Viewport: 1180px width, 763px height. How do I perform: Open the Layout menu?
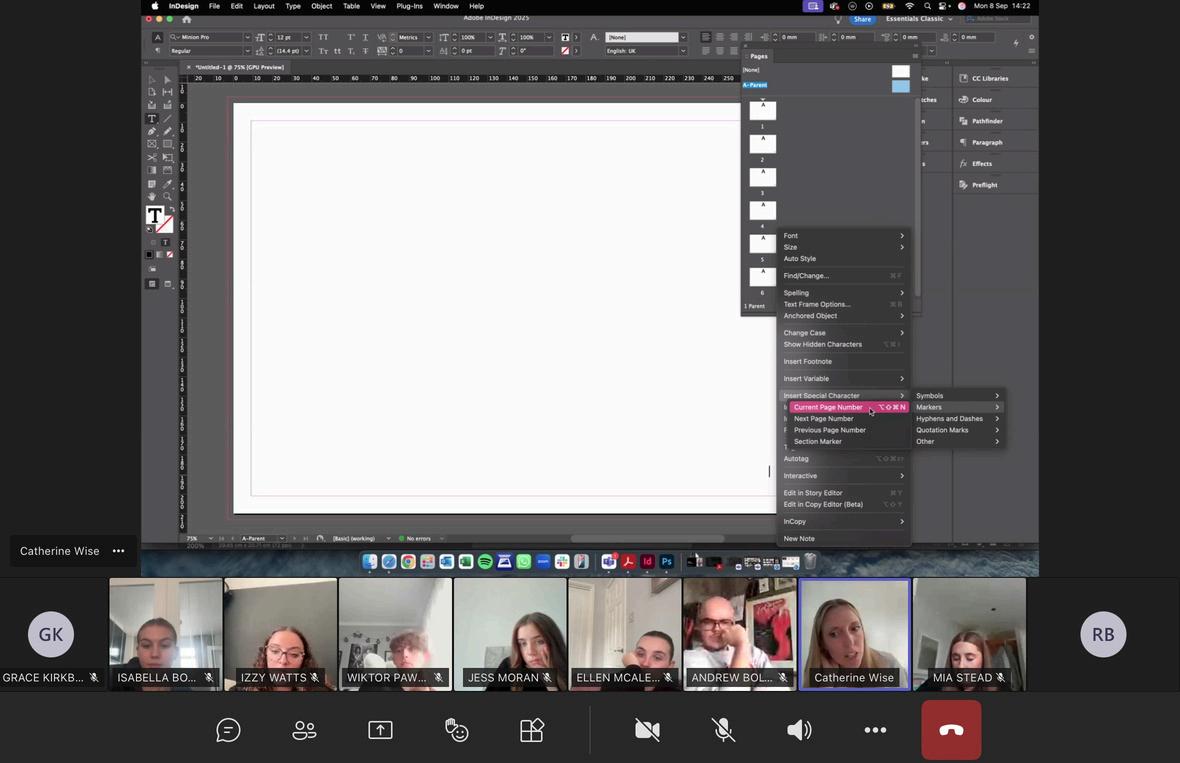(x=263, y=6)
